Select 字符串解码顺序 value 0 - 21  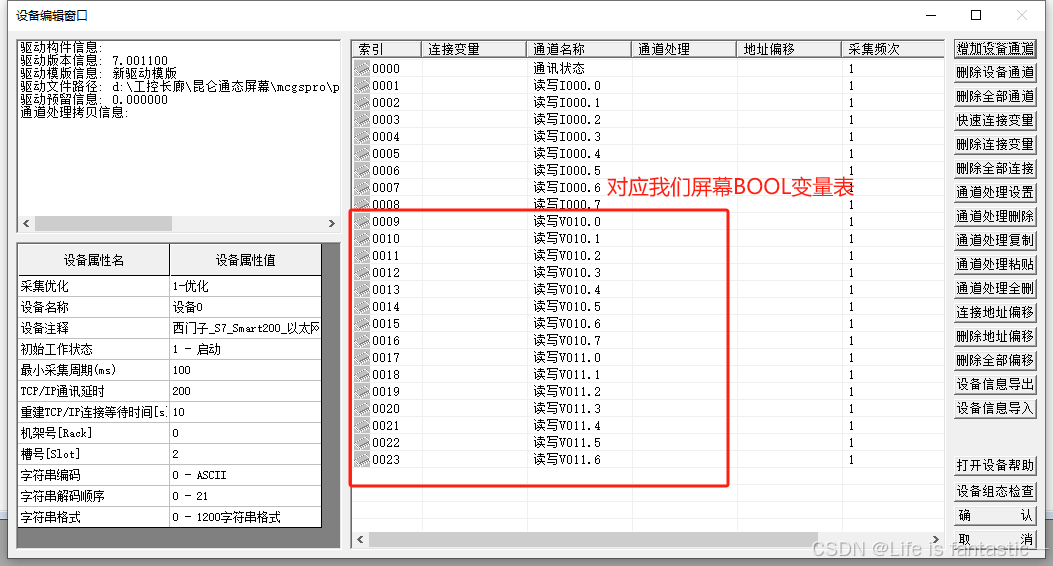245,496
